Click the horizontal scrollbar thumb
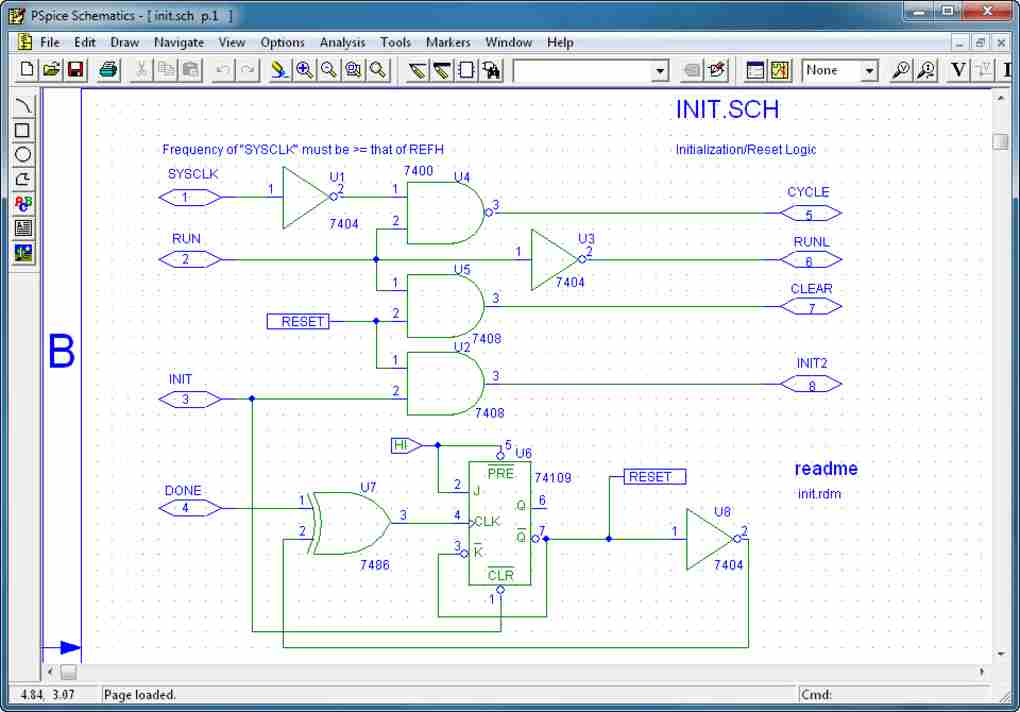The width and height of the screenshot is (1020, 712). [68, 672]
